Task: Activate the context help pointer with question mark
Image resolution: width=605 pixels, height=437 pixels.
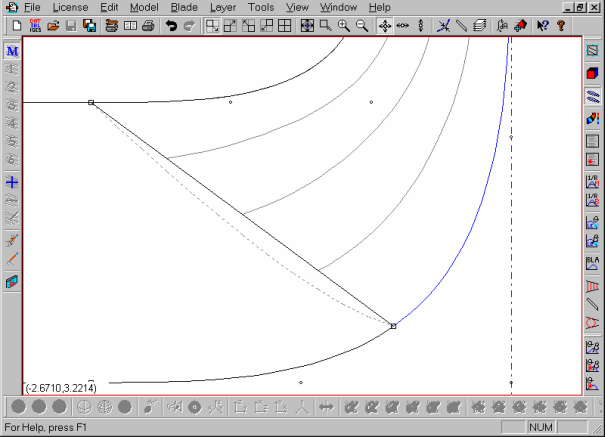Action: [x=543, y=26]
